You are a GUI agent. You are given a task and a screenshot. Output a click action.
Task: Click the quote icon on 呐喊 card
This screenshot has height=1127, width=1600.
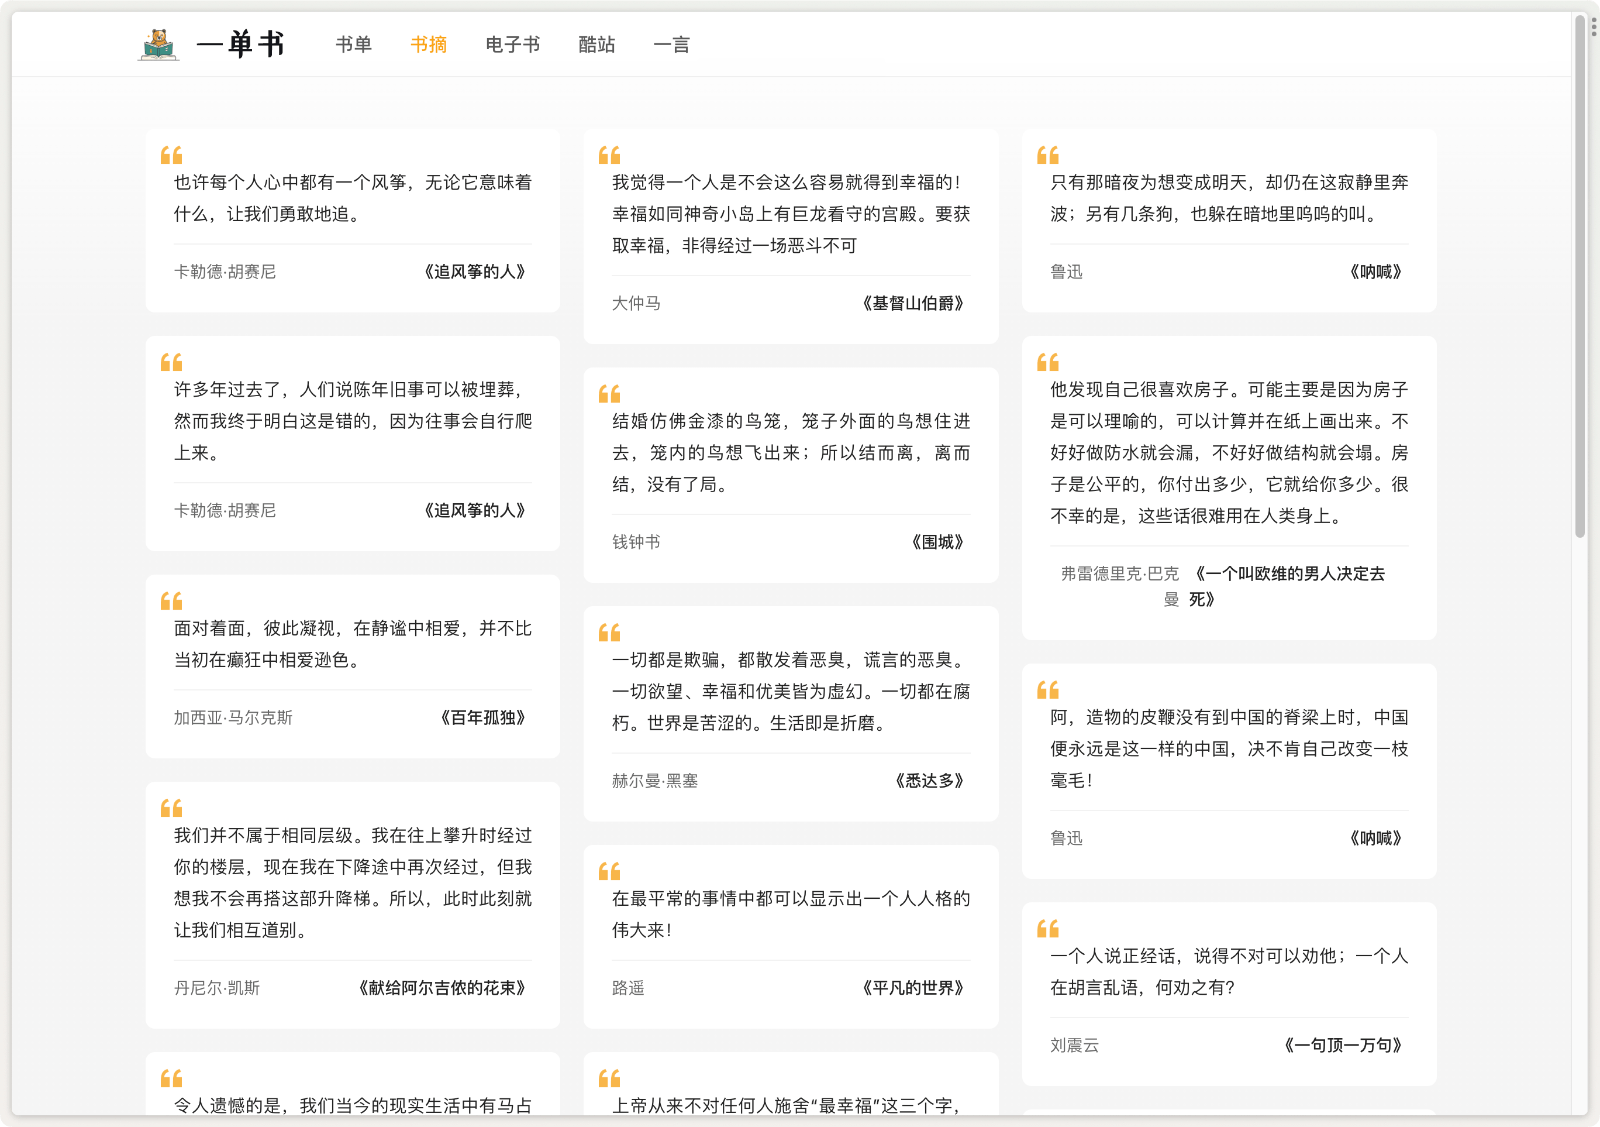1049,154
